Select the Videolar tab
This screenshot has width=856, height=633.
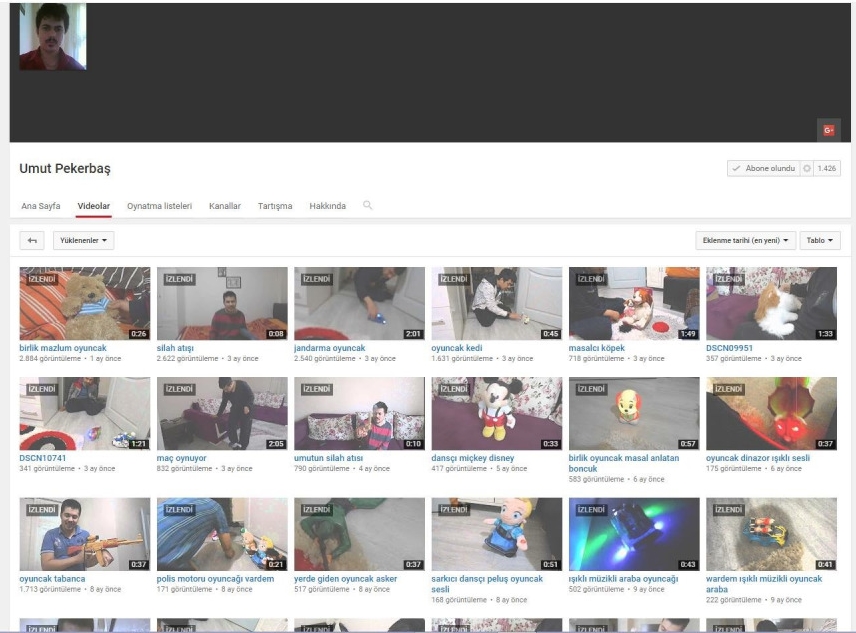click(93, 206)
